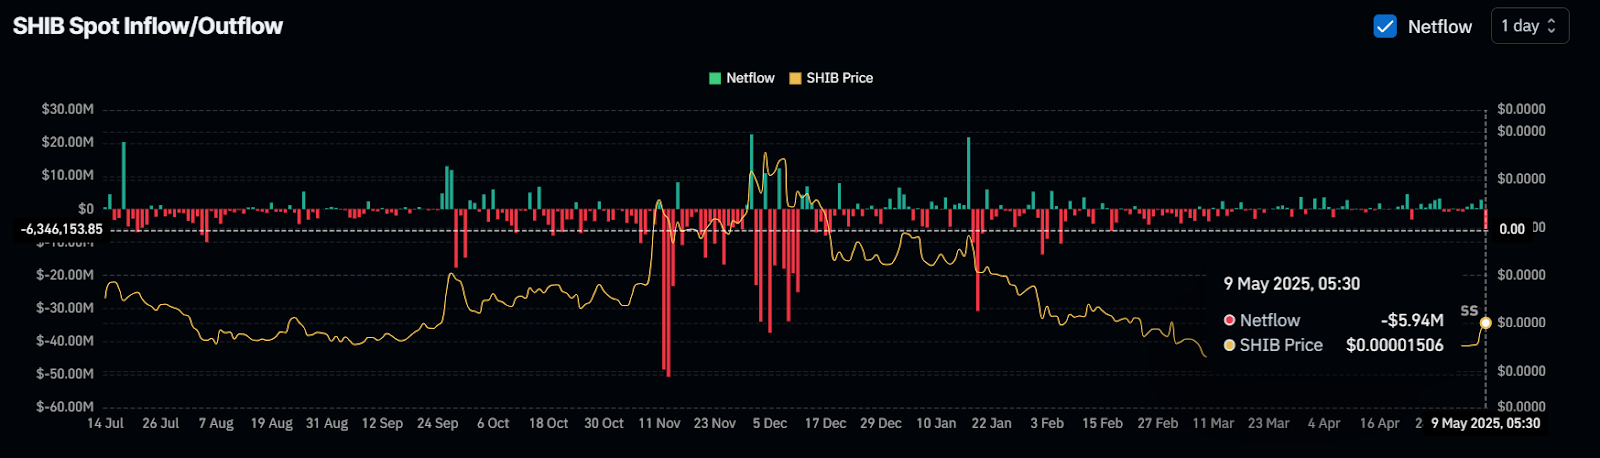Click the 0.00 right axis crosshair label
Image resolution: width=1600 pixels, height=458 pixels.
pos(1512,229)
